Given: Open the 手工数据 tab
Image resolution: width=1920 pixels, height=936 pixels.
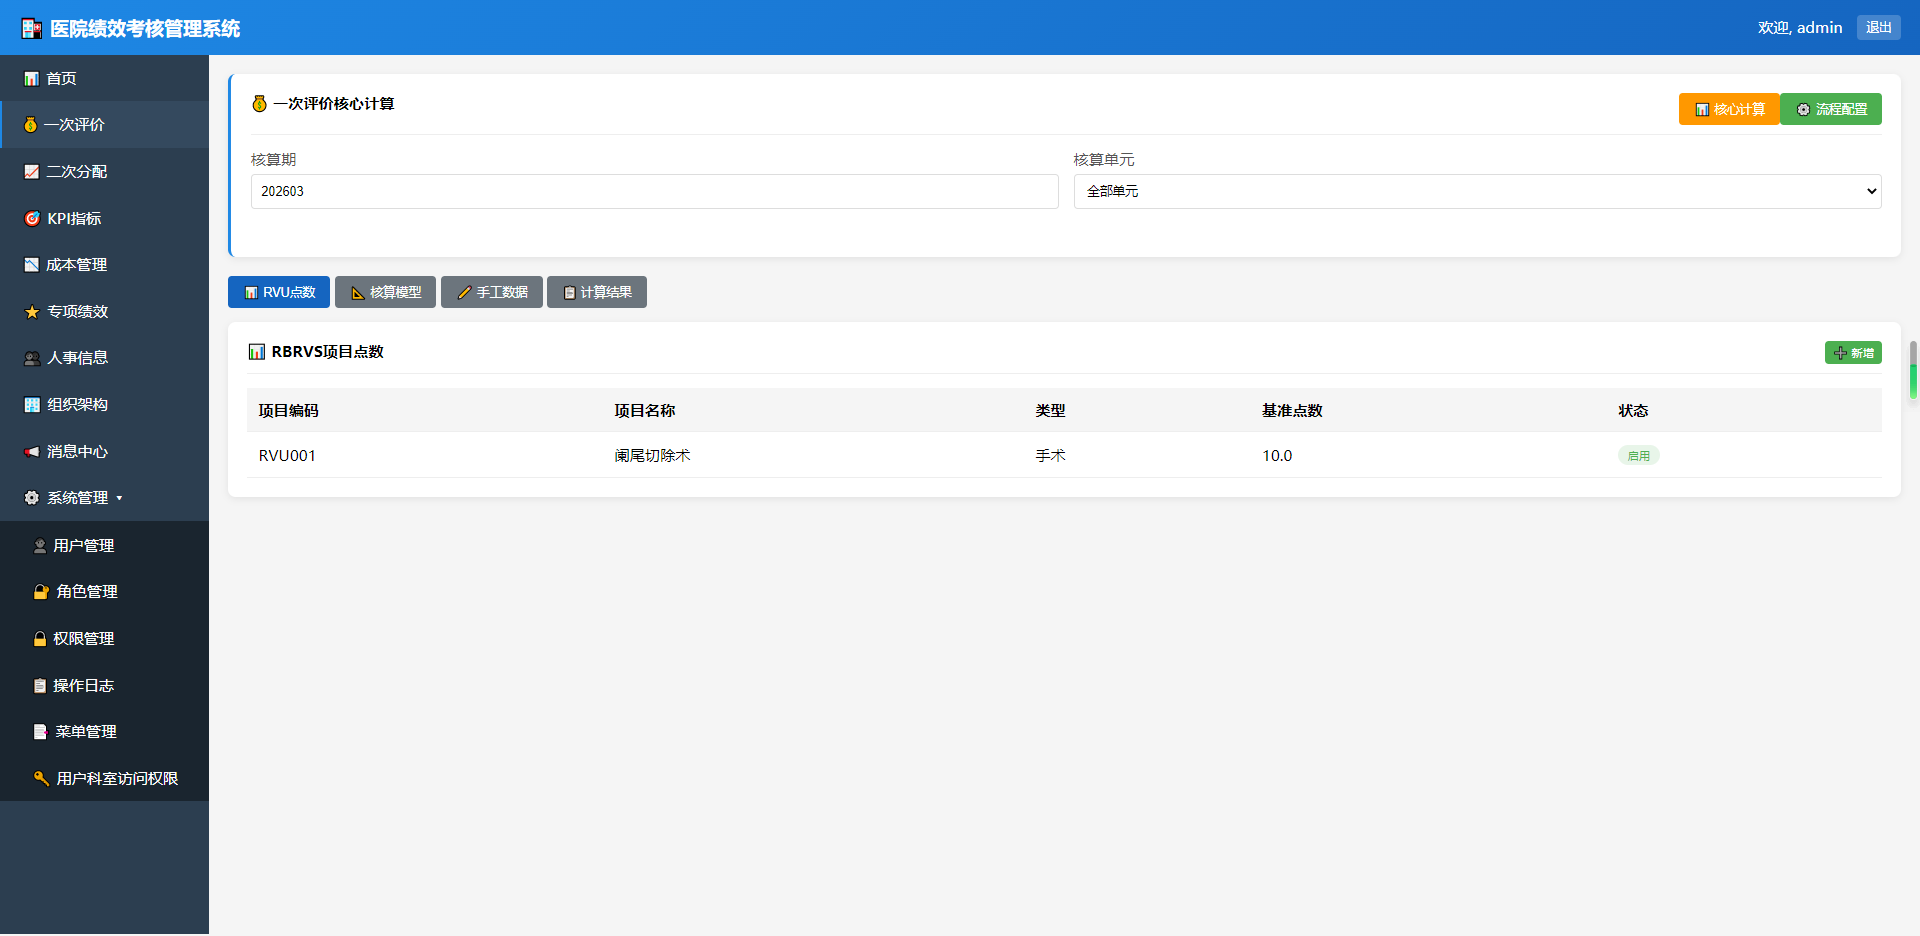Looking at the screenshot, I should coord(492,292).
